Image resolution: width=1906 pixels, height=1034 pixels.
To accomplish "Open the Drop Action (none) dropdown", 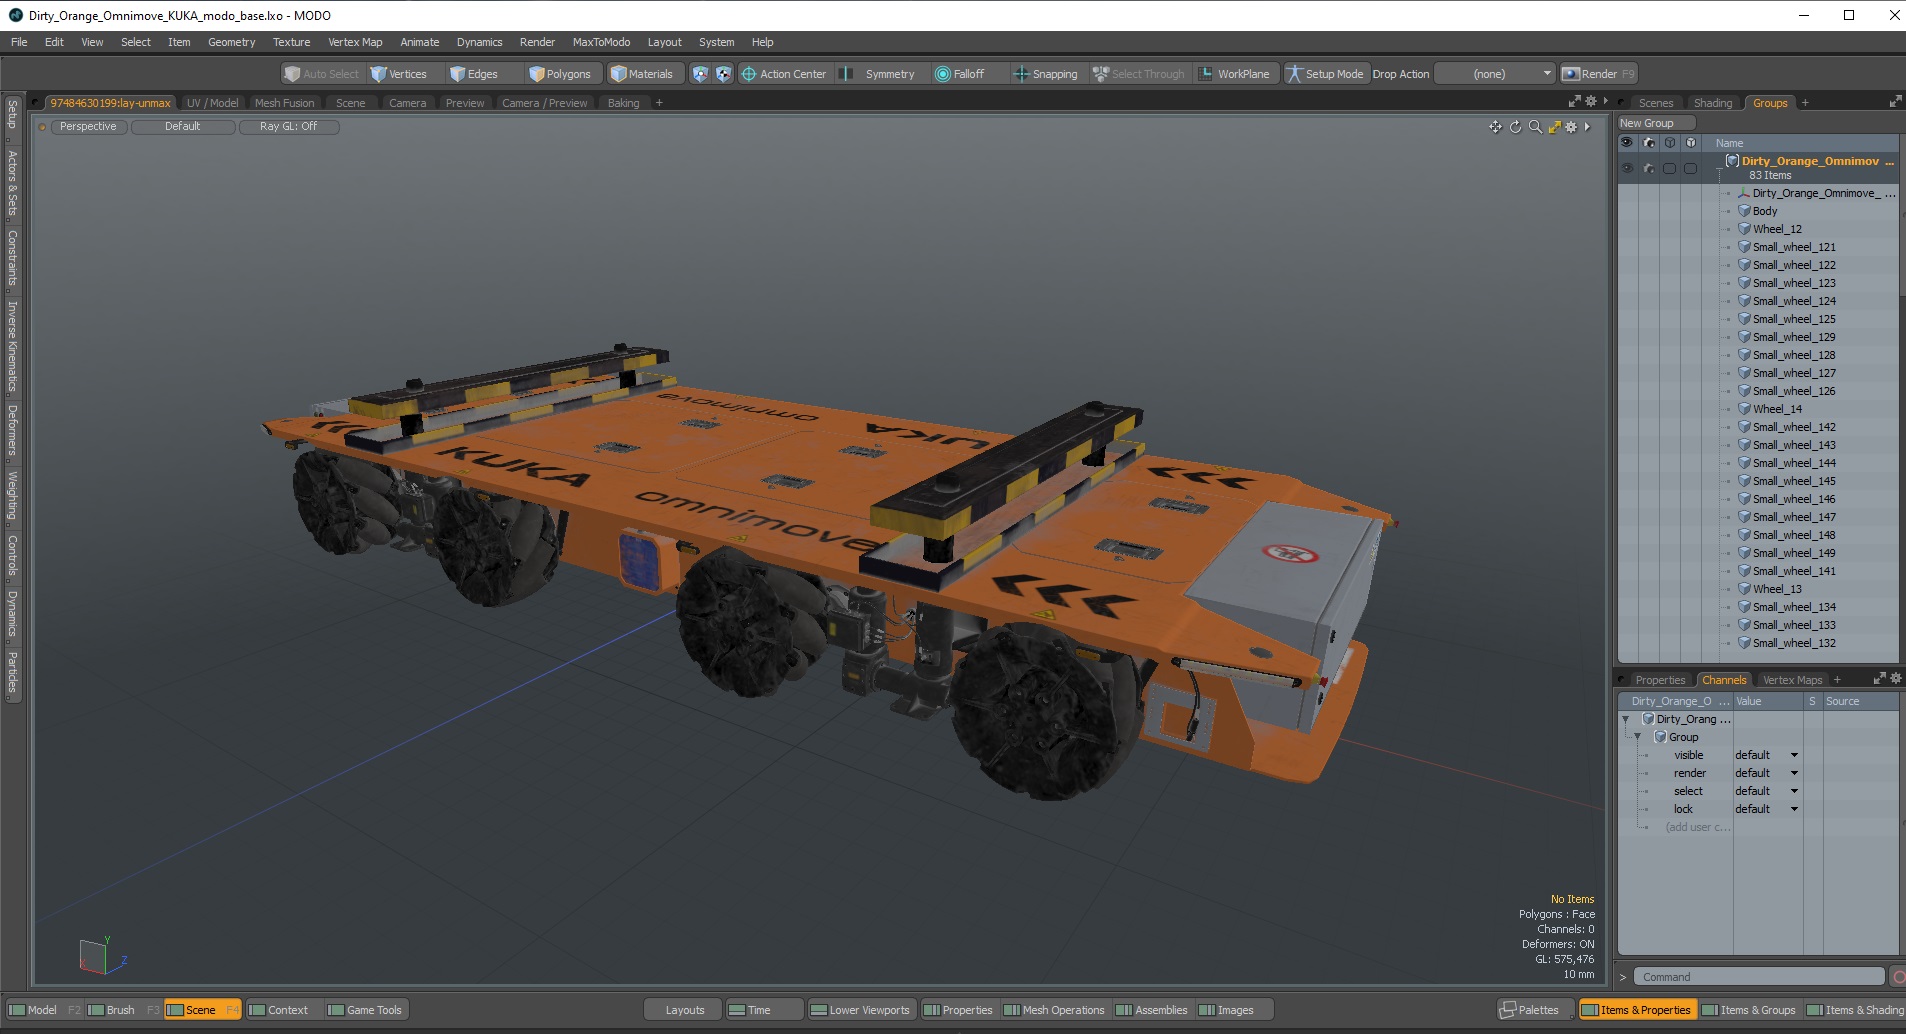I will click(1495, 74).
